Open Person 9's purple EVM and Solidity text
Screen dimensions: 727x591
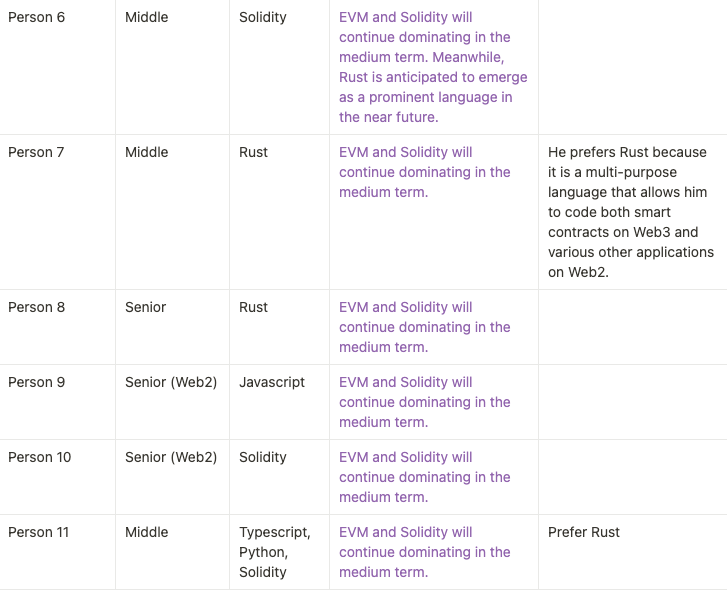tap(424, 402)
